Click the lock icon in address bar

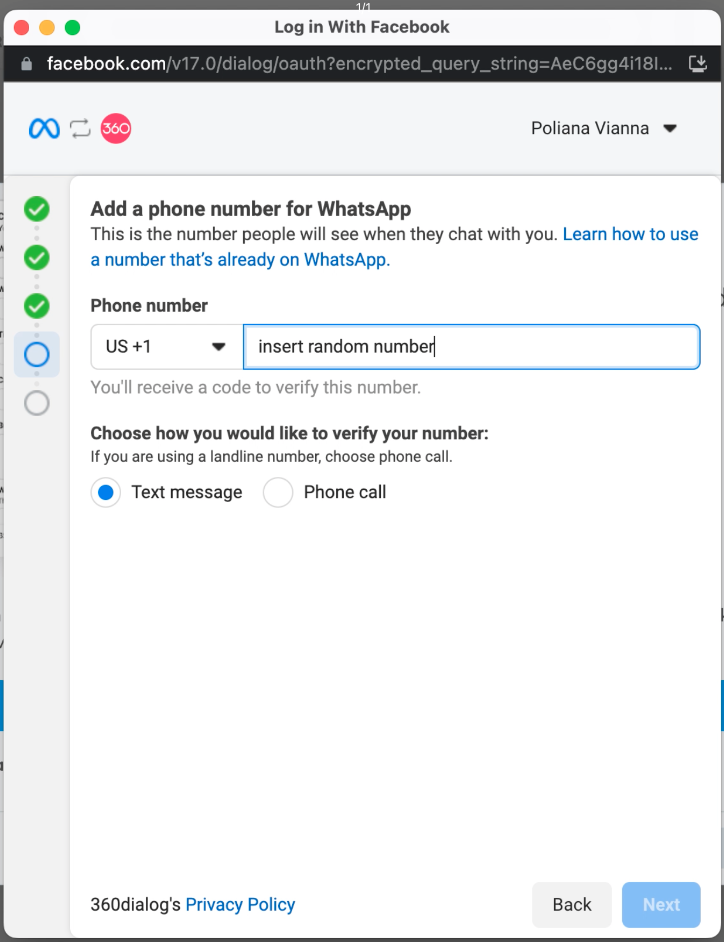[26, 64]
